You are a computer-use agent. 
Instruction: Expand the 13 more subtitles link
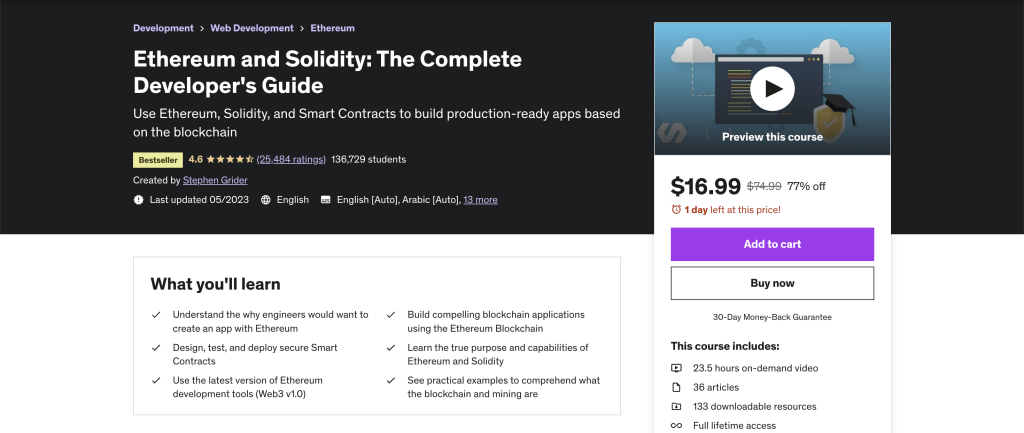(481, 200)
